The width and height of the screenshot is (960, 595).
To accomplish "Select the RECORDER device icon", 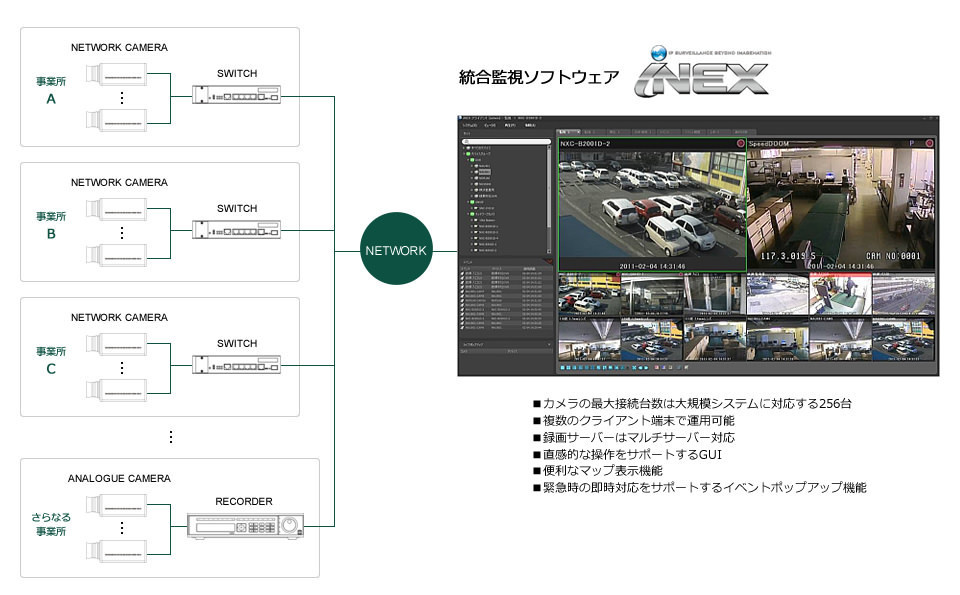I will pos(245,526).
